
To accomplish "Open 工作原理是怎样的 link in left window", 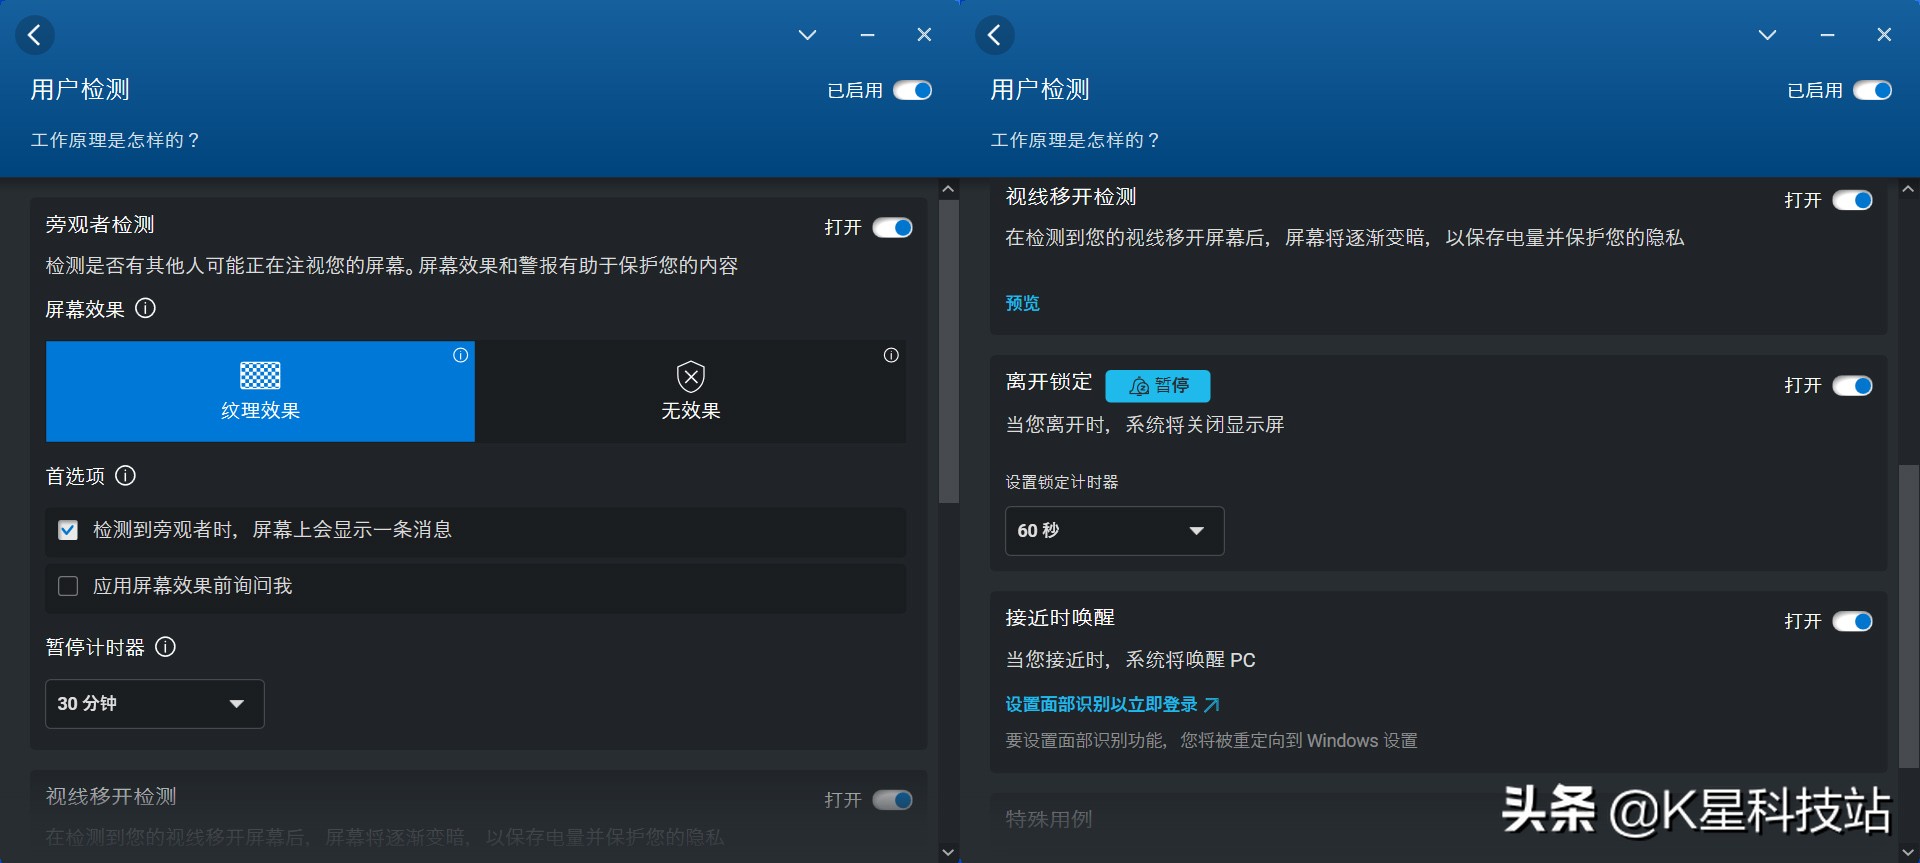I will pos(115,140).
